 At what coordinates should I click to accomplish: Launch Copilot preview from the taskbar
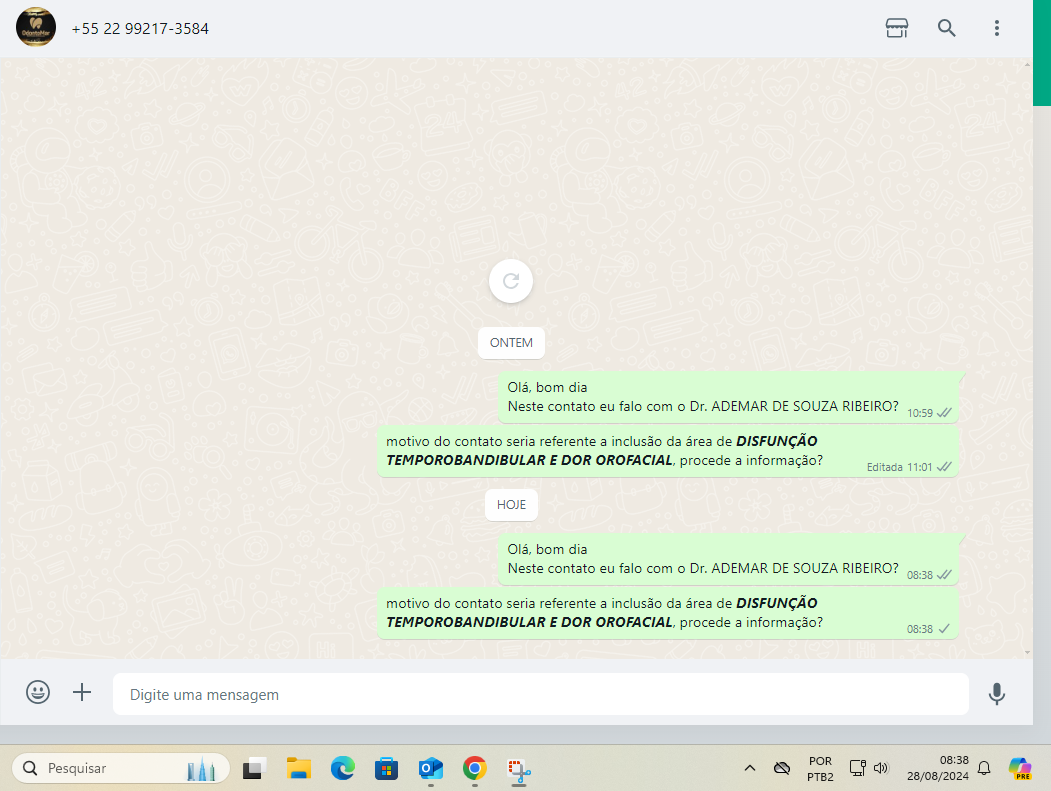pyautogui.click(x=1020, y=768)
